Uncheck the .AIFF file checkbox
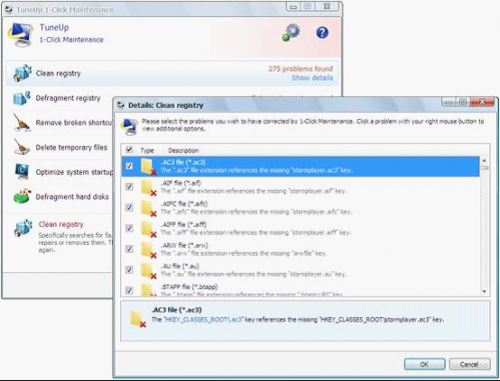Screen dimensions: 500x381 [129, 228]
